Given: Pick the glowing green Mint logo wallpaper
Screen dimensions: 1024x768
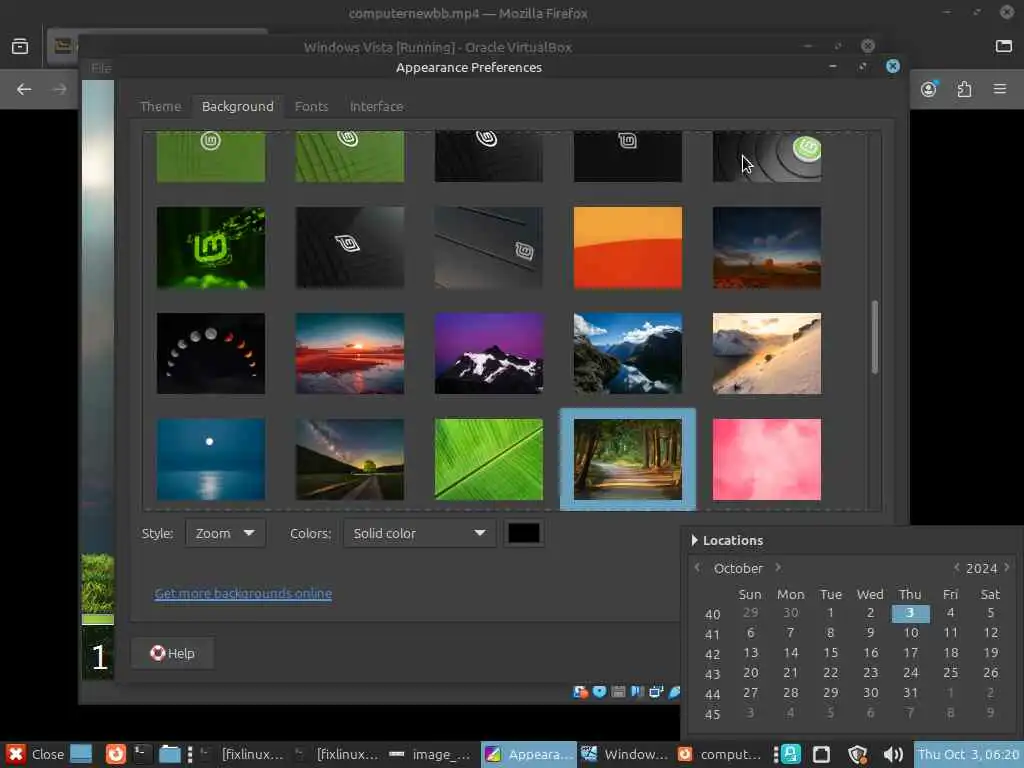Looking at the screenshot, I should point(211,248).
